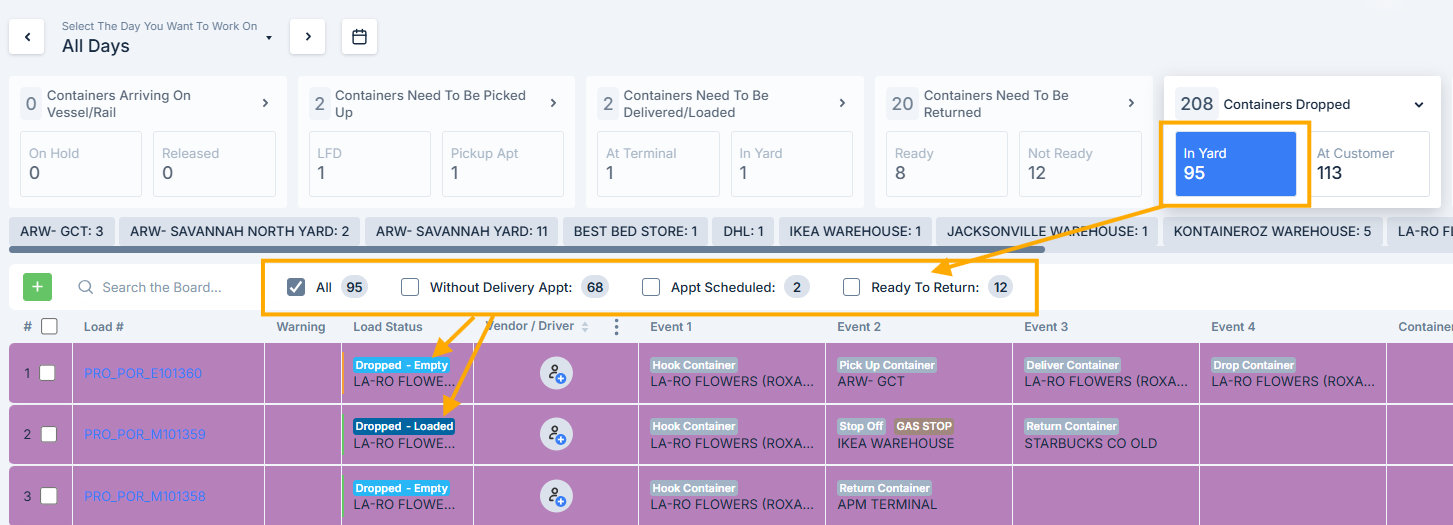Screen dimensions: 1453x525
Task: Assign driver for load PRO_POR_M101359
Action: coord(555,435)
